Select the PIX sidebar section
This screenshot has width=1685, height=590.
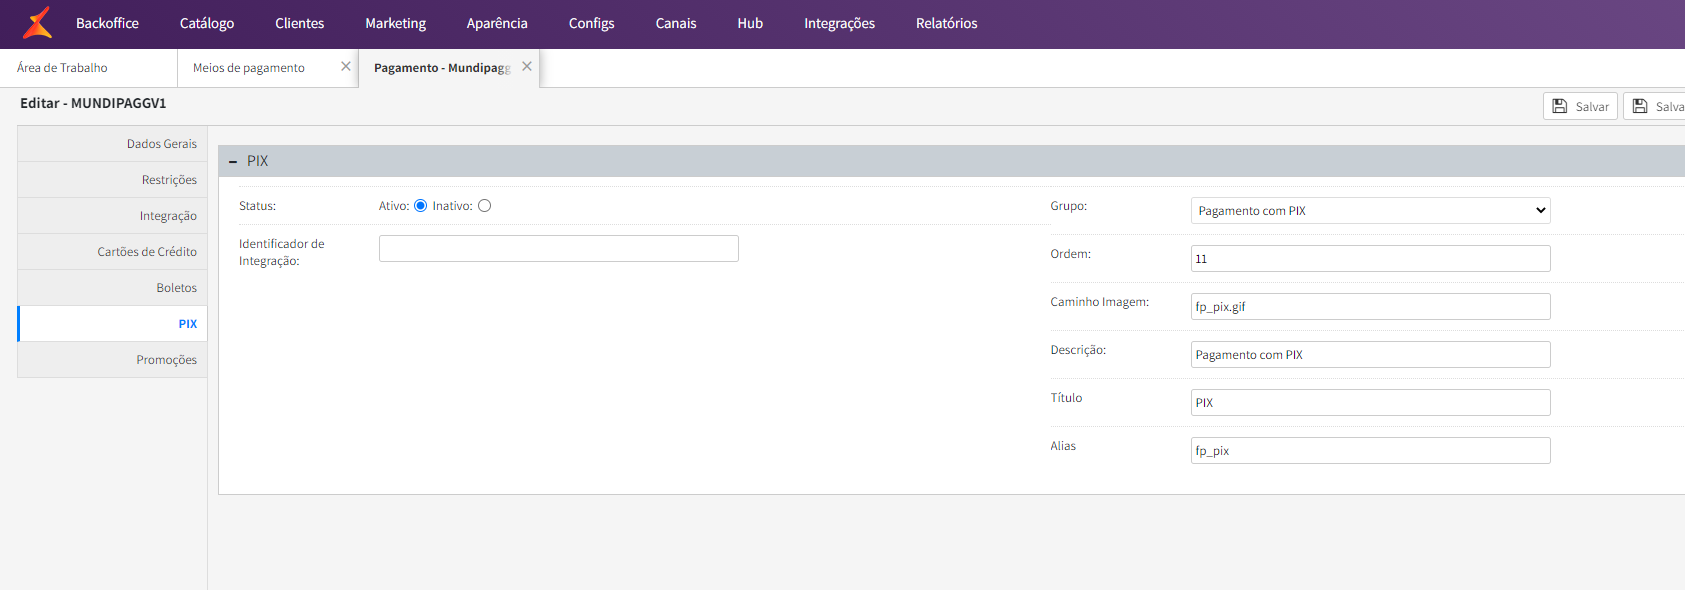click(x=112, y=324)
